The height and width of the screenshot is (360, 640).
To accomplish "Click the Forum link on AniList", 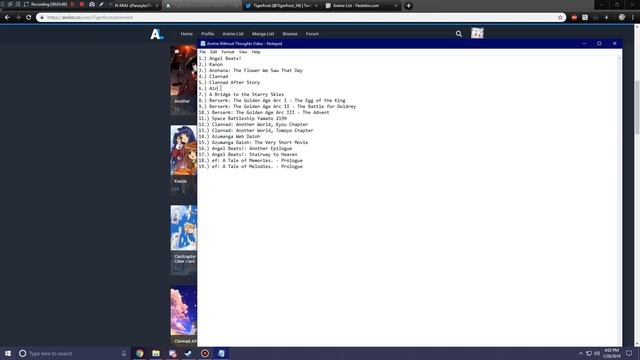I will pos(312,34).
